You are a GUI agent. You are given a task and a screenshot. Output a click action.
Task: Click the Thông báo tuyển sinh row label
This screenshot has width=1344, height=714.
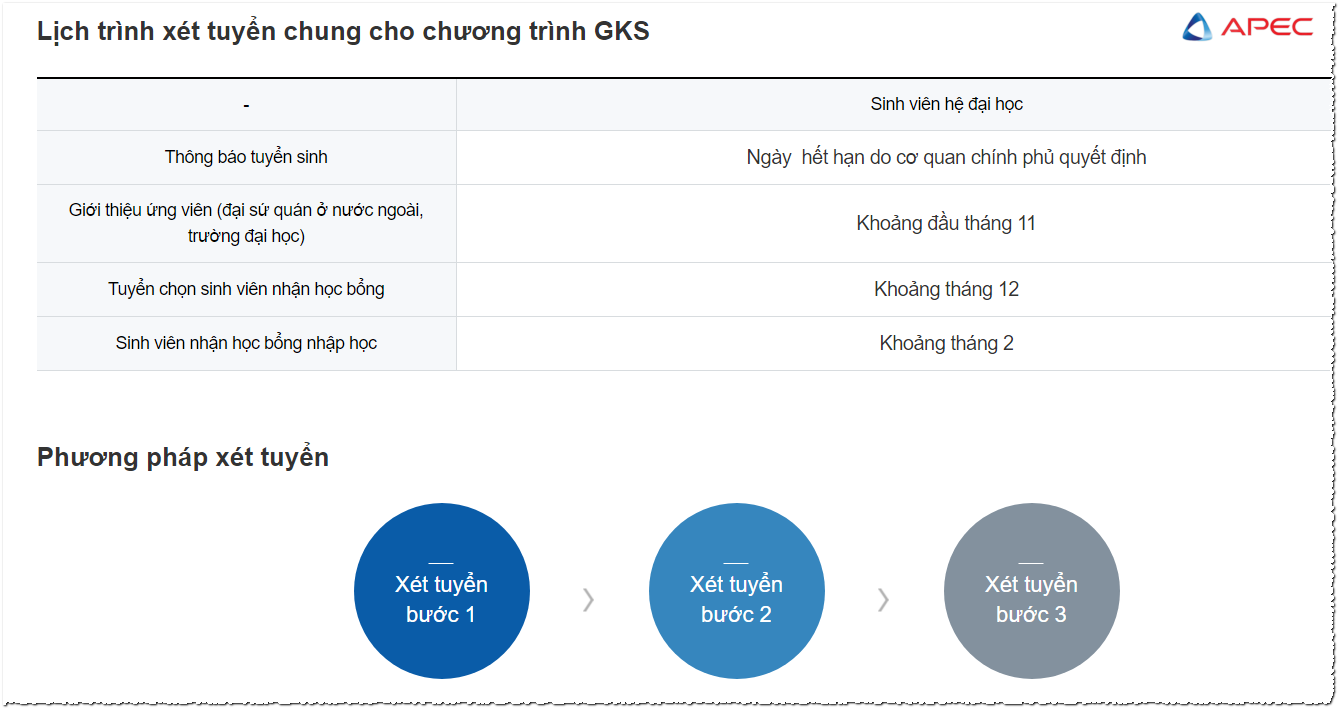click(246, 157)
